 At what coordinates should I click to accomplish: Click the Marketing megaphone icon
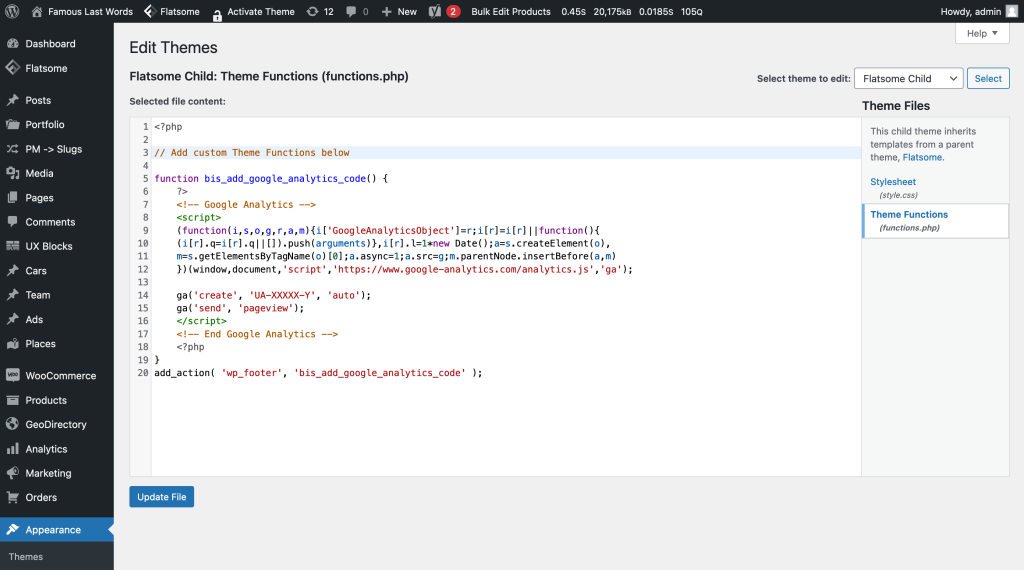(x=12, y=473)
